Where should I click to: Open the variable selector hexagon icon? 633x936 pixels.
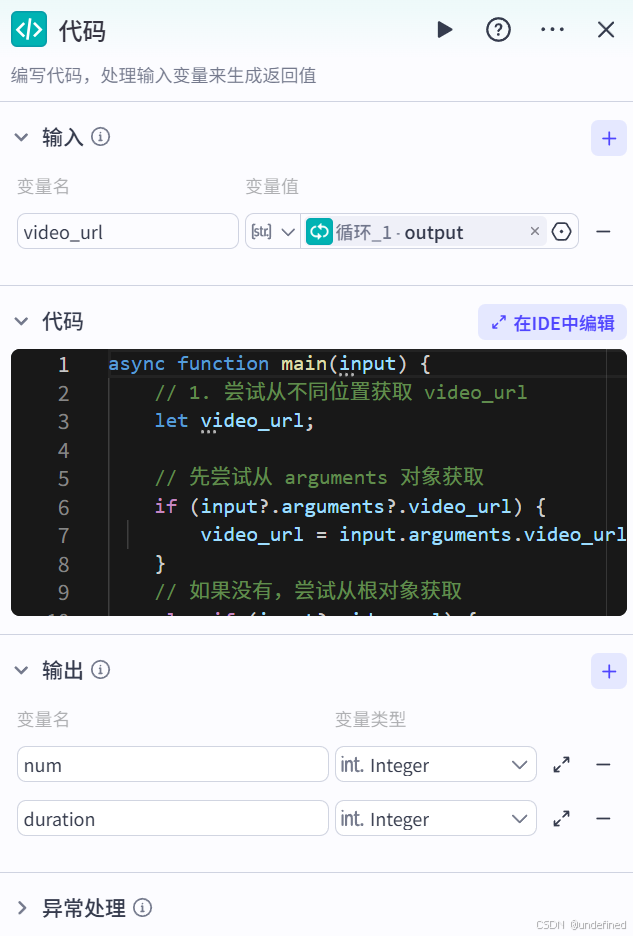pyautogui.click(x=561, y=231)
